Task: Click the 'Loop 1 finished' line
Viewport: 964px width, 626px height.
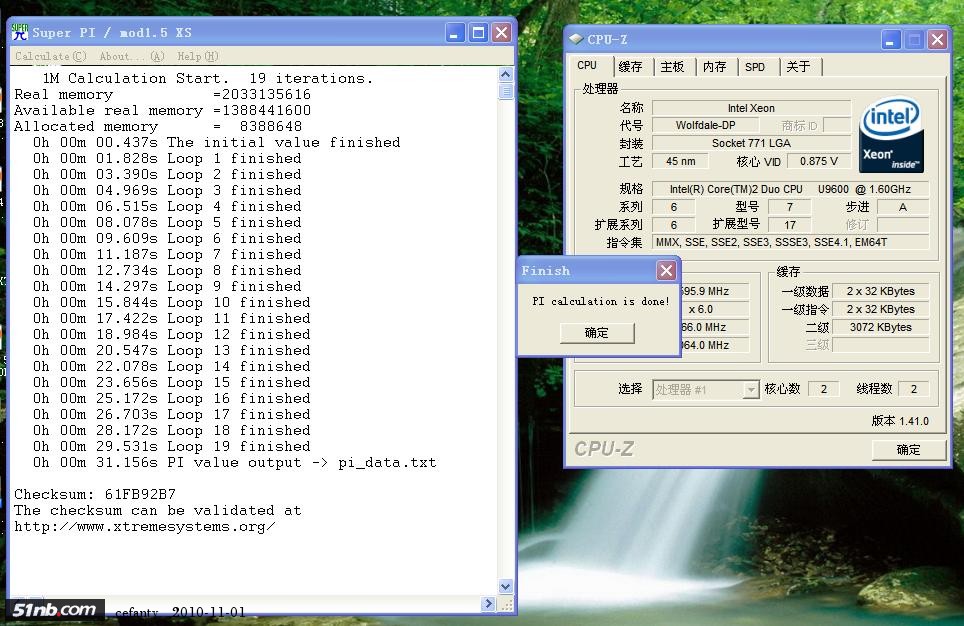Action: (x=167, y=159)
